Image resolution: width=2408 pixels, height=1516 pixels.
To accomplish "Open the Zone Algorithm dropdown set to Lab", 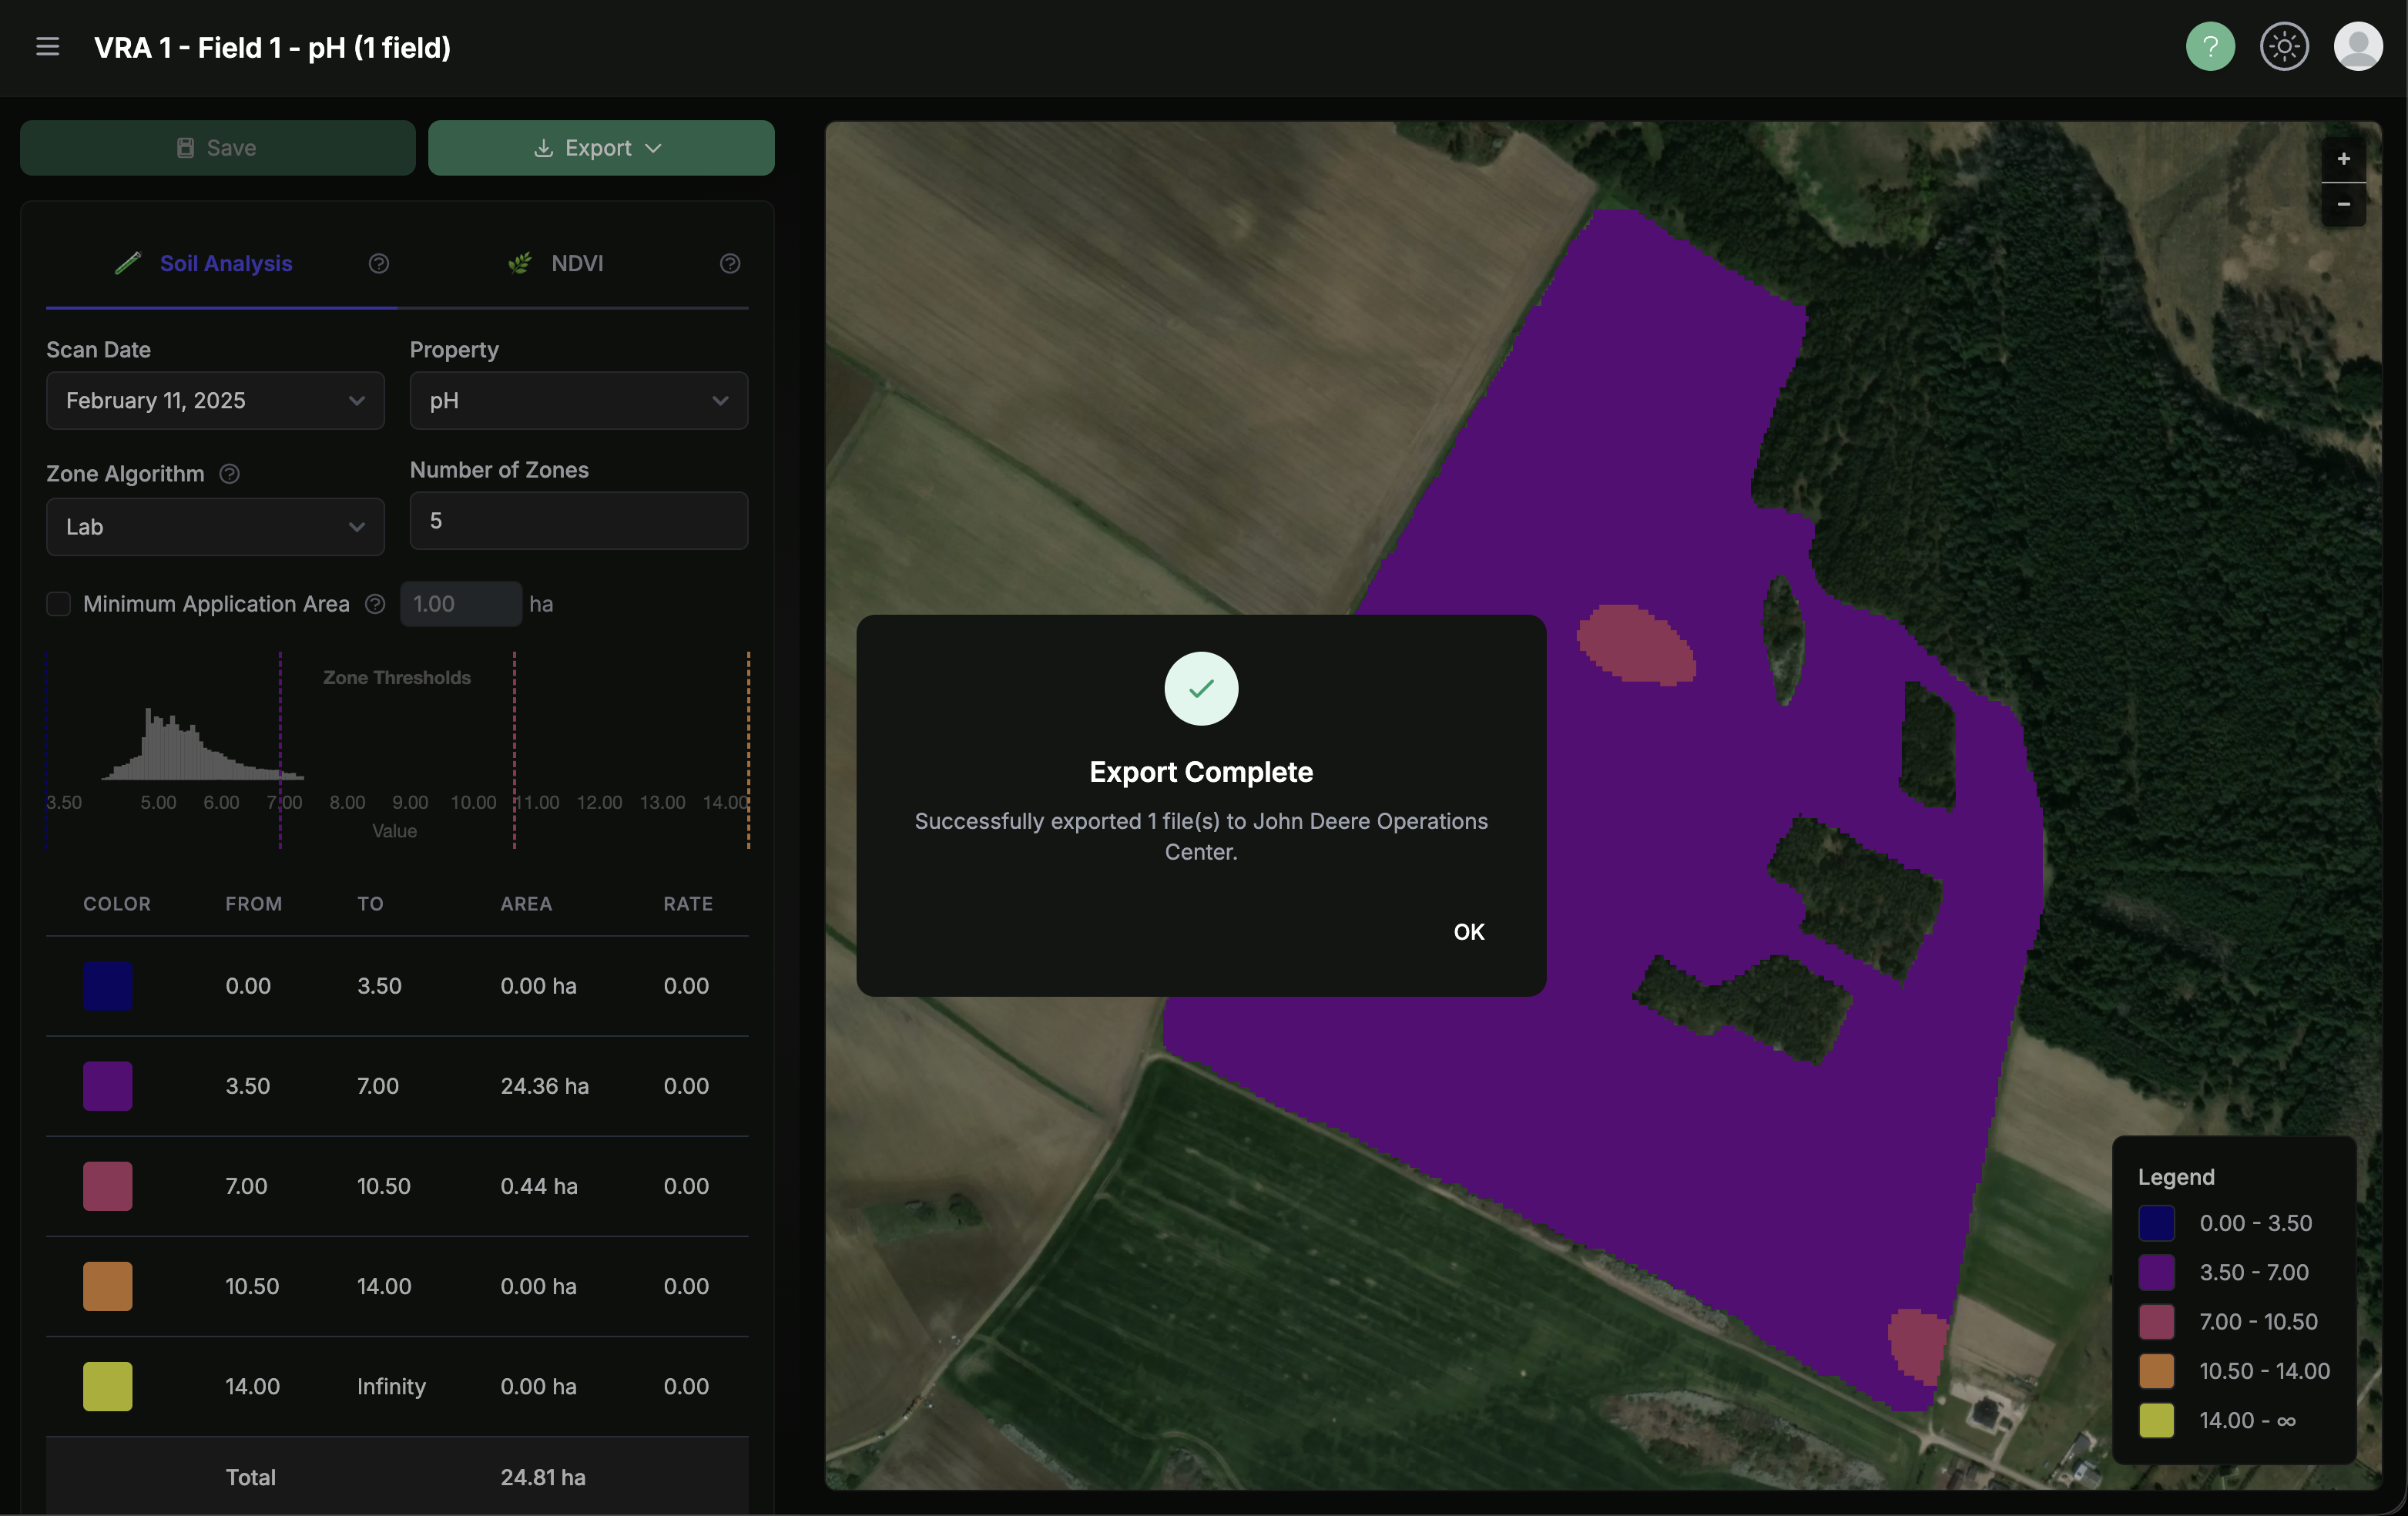I will pos(214,527).
